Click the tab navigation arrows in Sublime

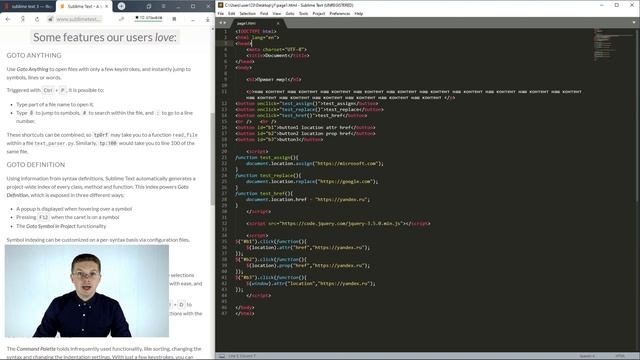222,23
